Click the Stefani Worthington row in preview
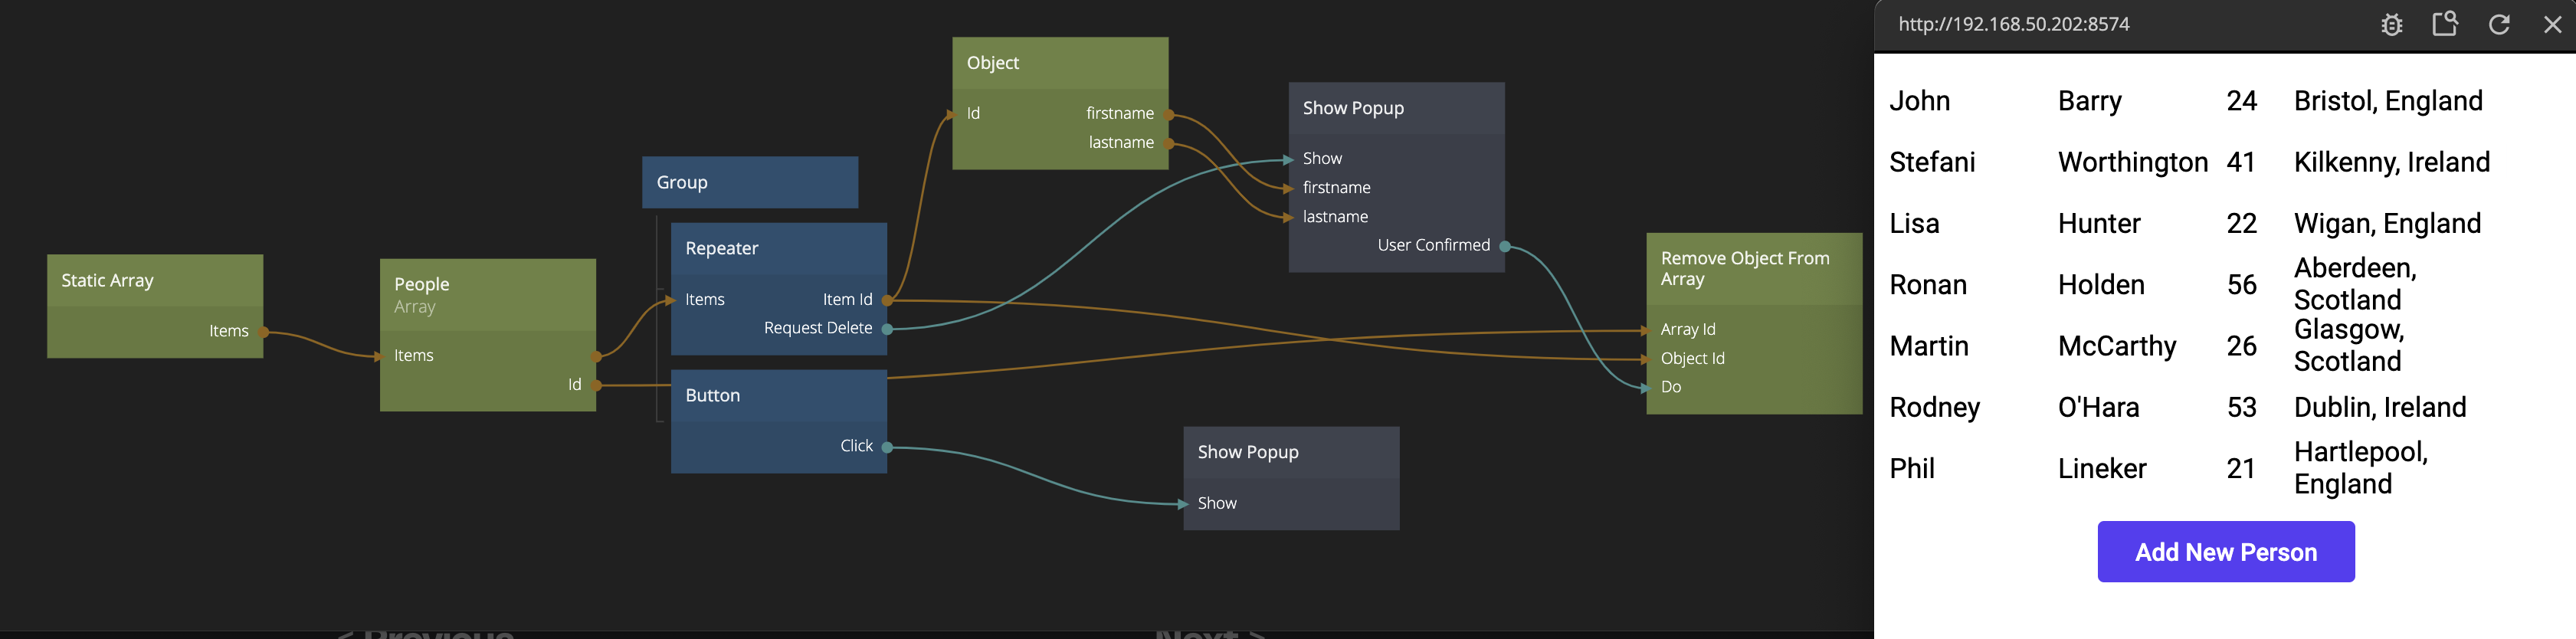The width and height of the screenshot is (2576, 639). (x=2188, y=162)
